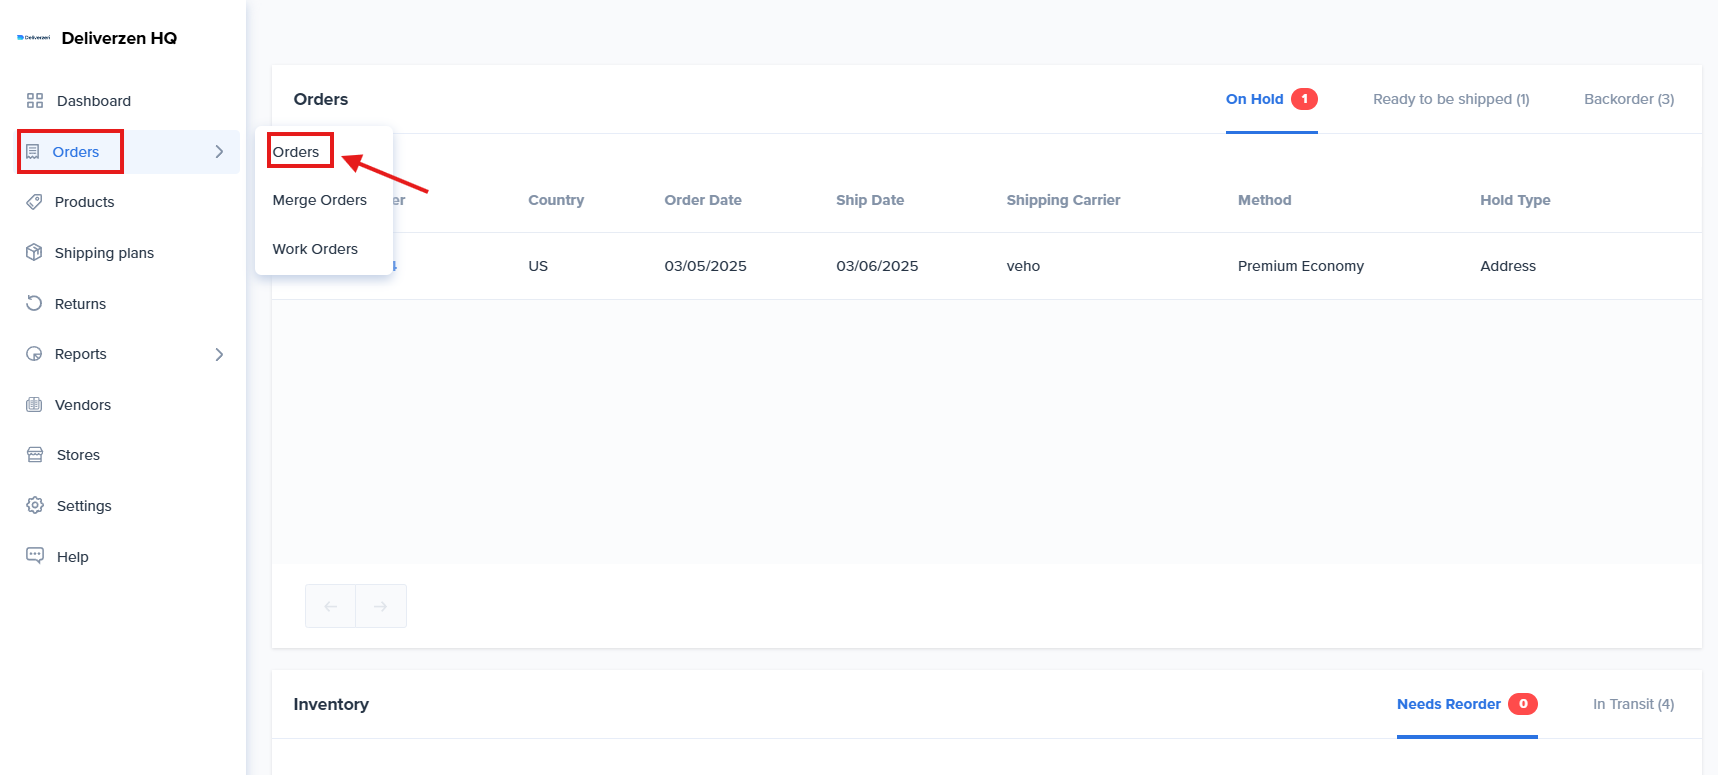Open Work Orders from the submenu
Image resolution: width=1718 pixels, height=775 pixels.
click(x=315, y=249)
